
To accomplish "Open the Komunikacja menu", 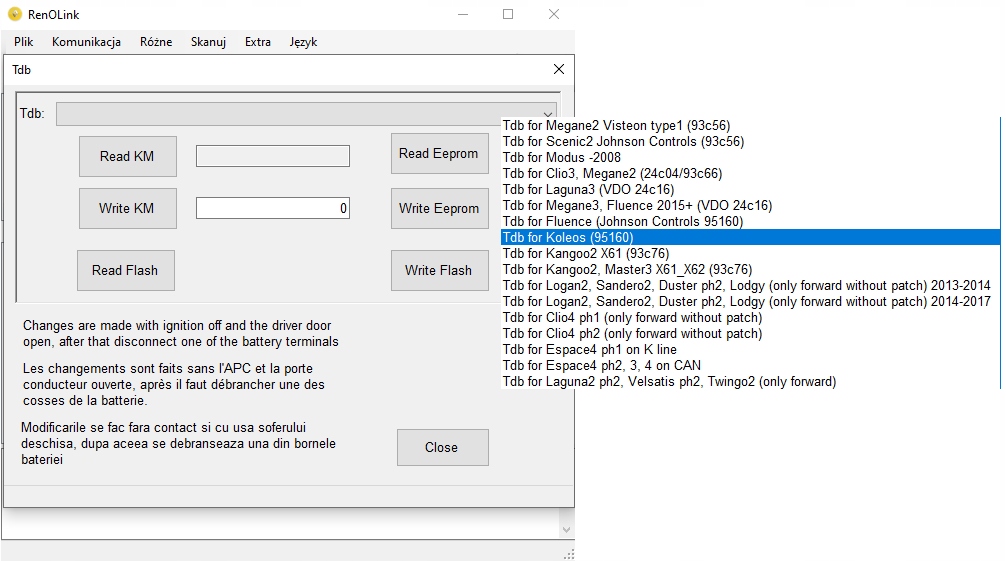I will point(86,42).
